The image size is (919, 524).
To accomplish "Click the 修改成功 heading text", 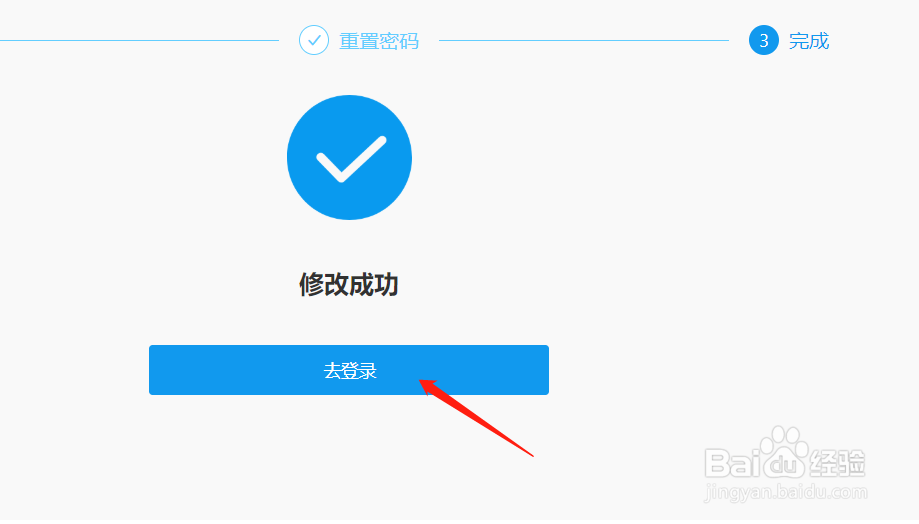I will point(349,285).
